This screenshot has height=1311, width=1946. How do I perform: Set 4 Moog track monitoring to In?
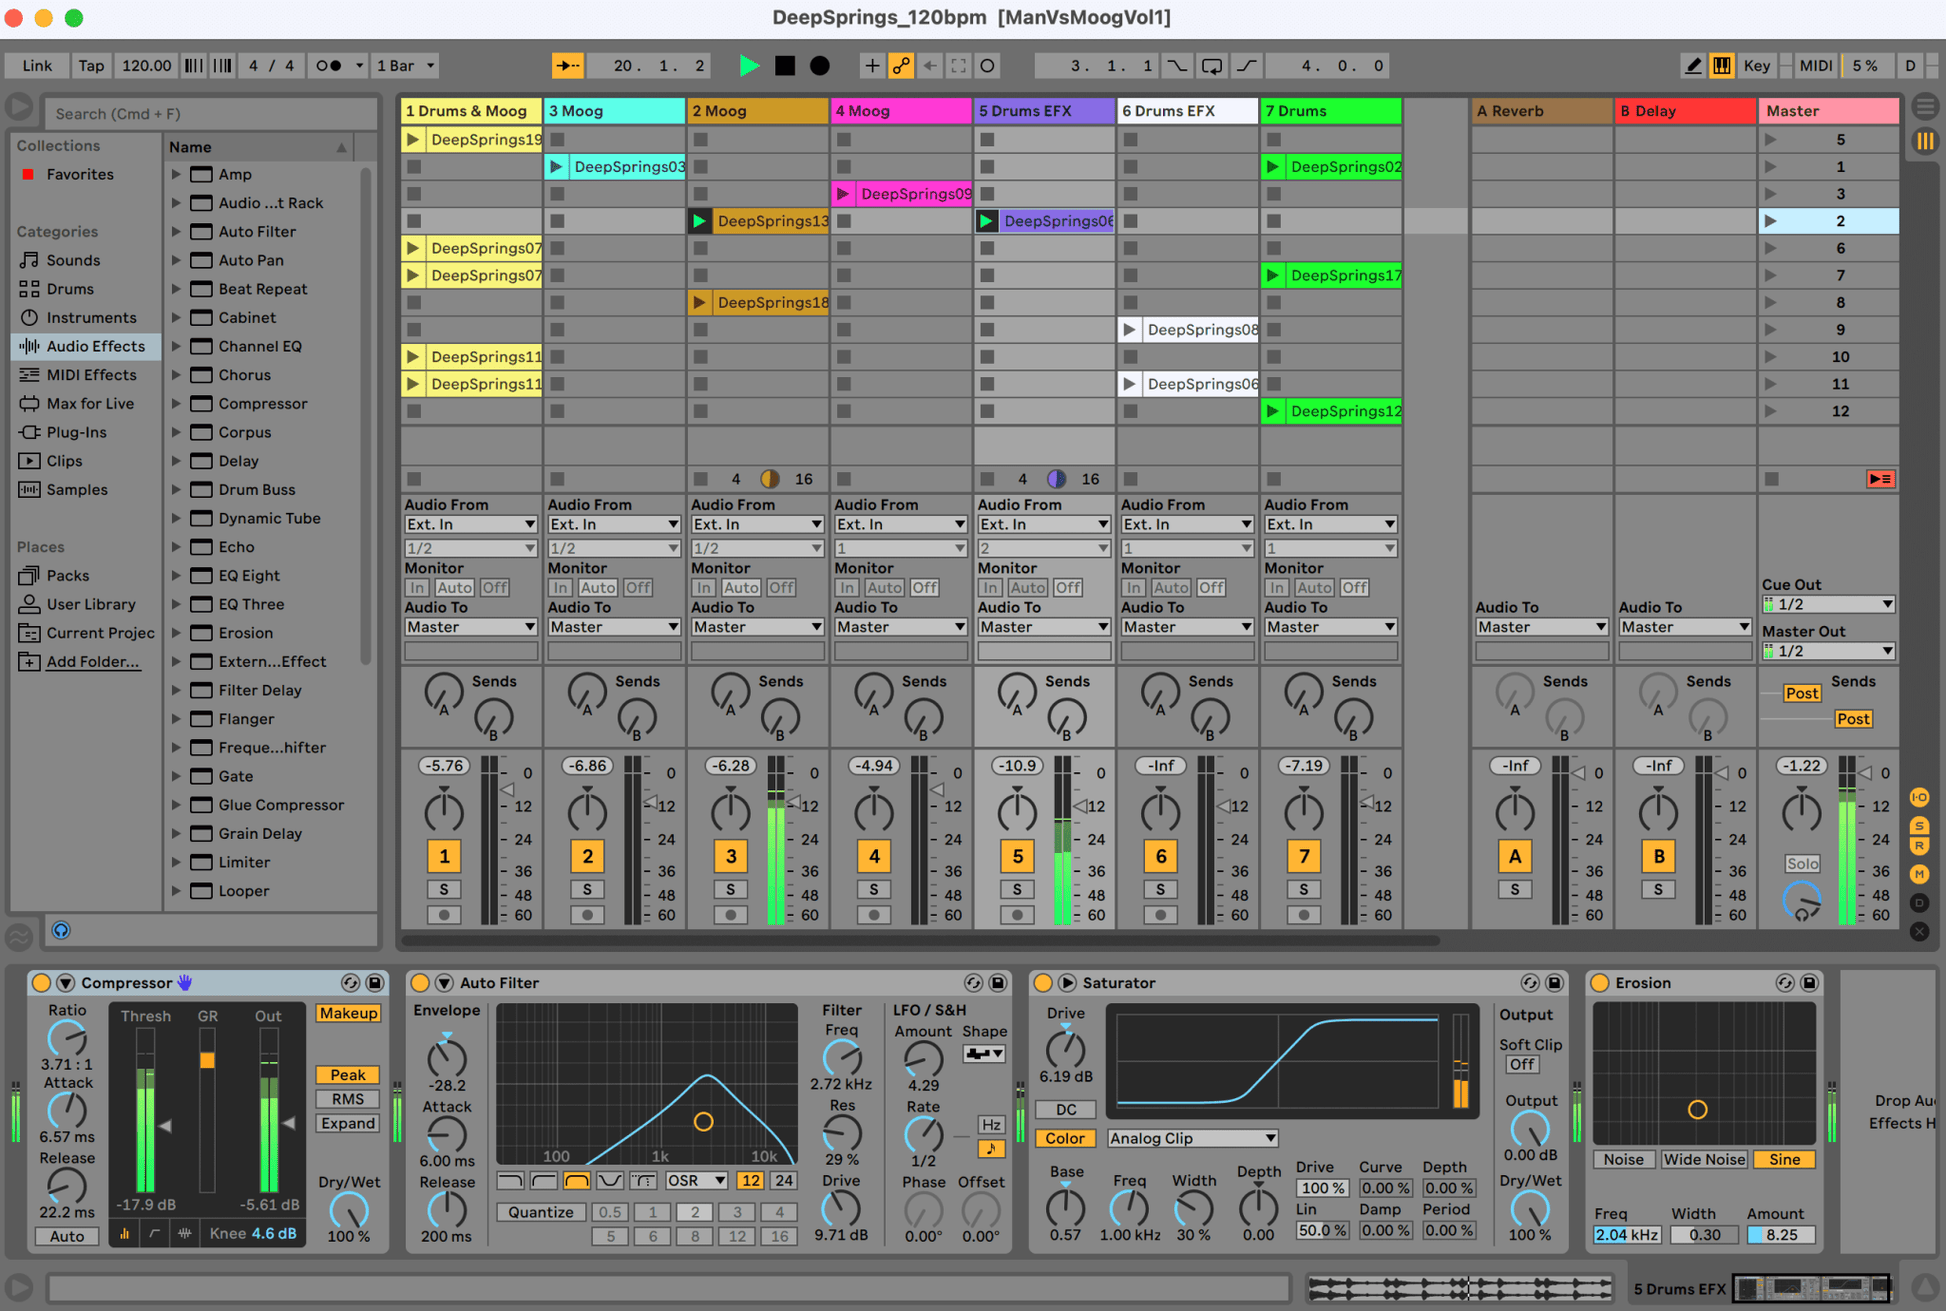[x=848, y=587]
